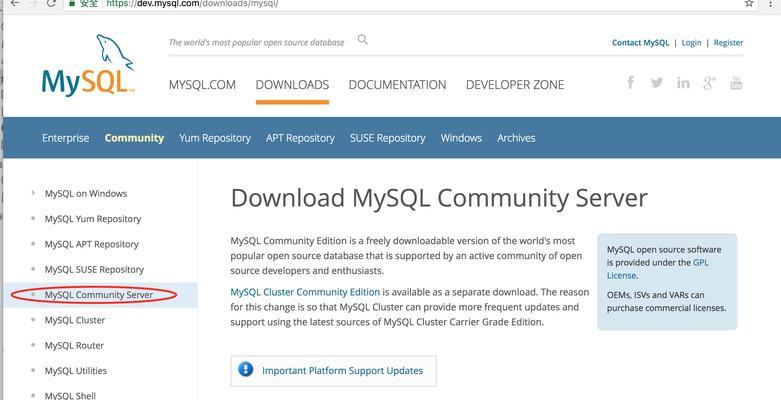Reload the page with refresh icon
The height and width of the screenshot is (400, 781).
pyautogui.click(x=51, y=3)
